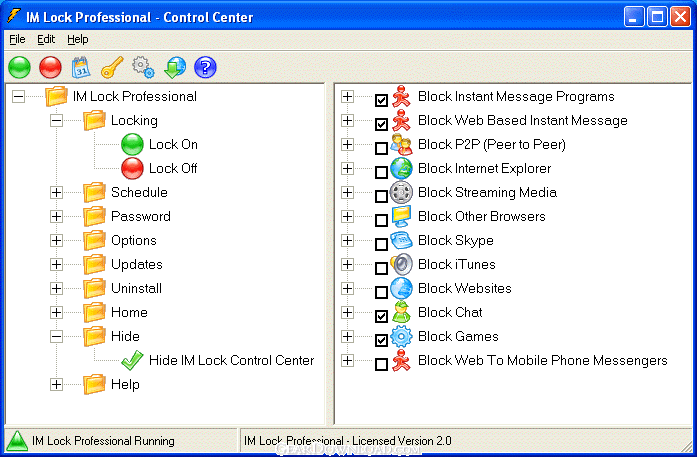Click the Password folder icon
The width and height of the screenshot is (697, 457).
pyautogui.click(x=94, y=216)
